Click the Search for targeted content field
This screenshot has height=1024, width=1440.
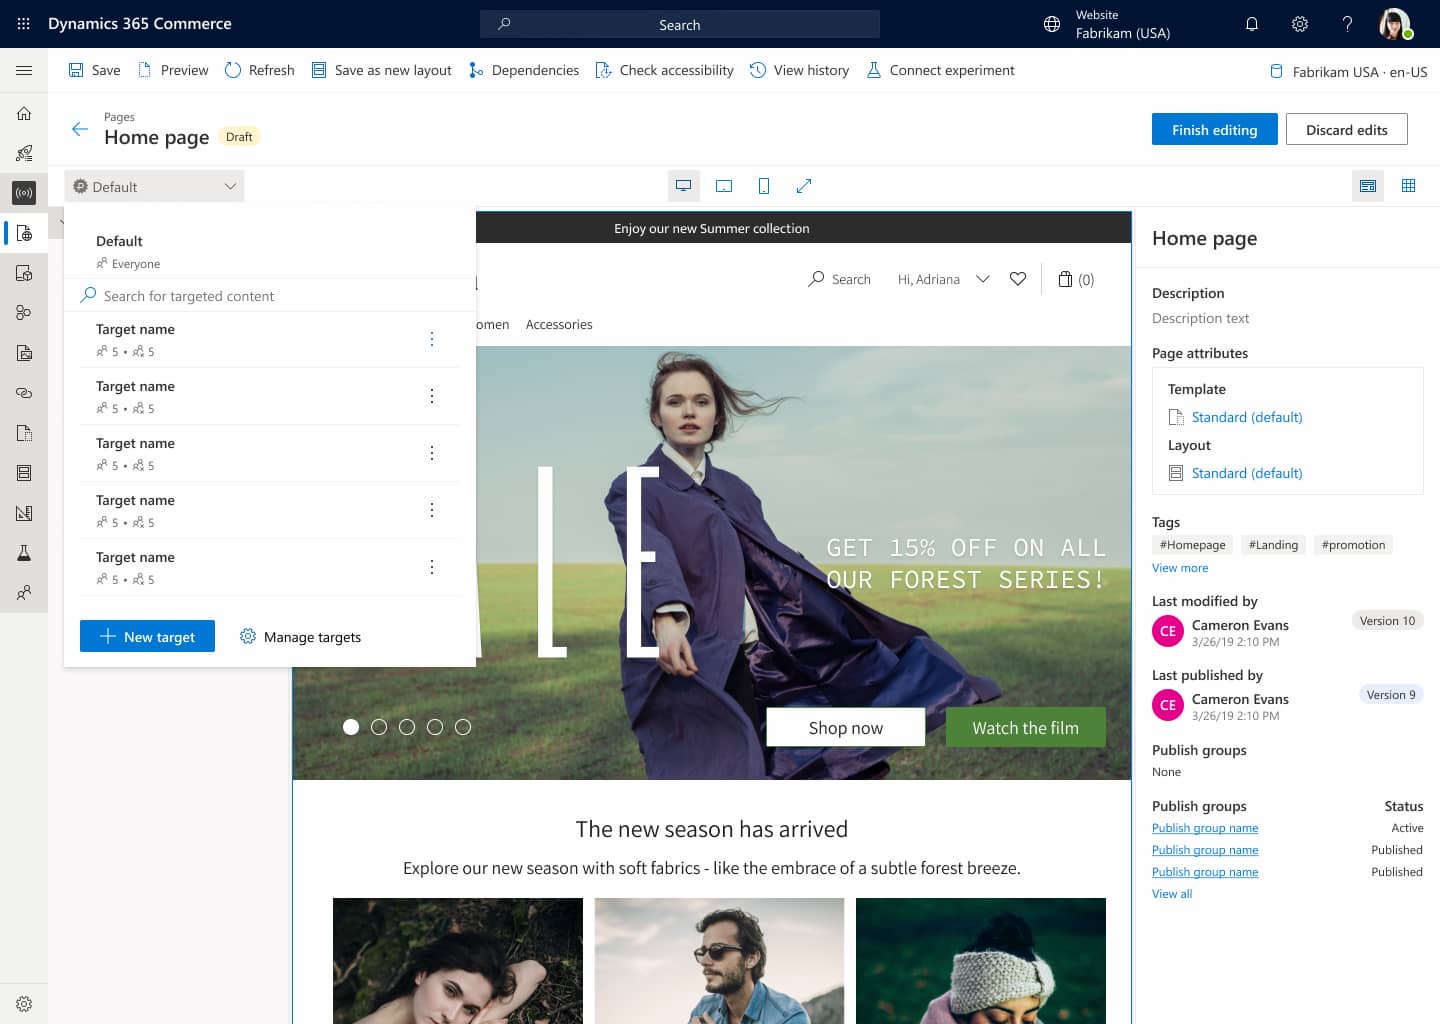pos(270,296)
